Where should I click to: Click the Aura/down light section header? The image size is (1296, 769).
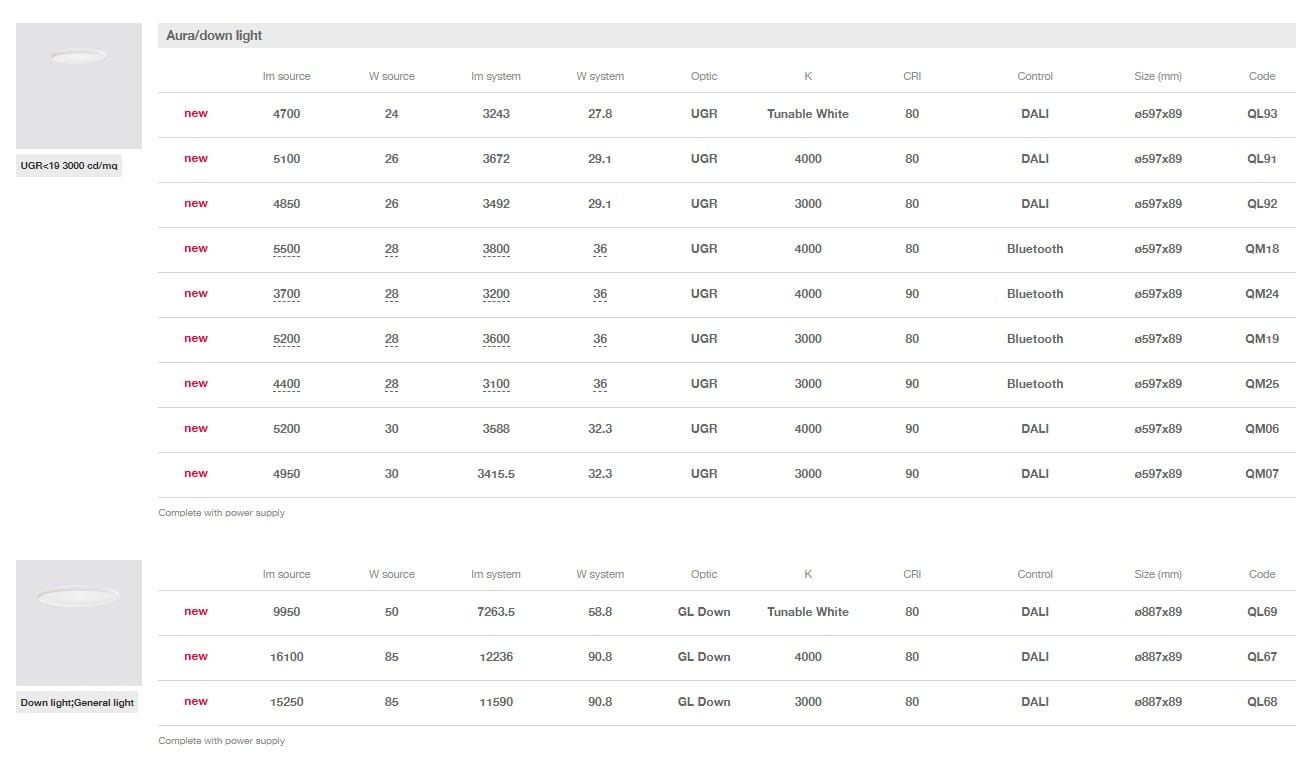point(214,36)
